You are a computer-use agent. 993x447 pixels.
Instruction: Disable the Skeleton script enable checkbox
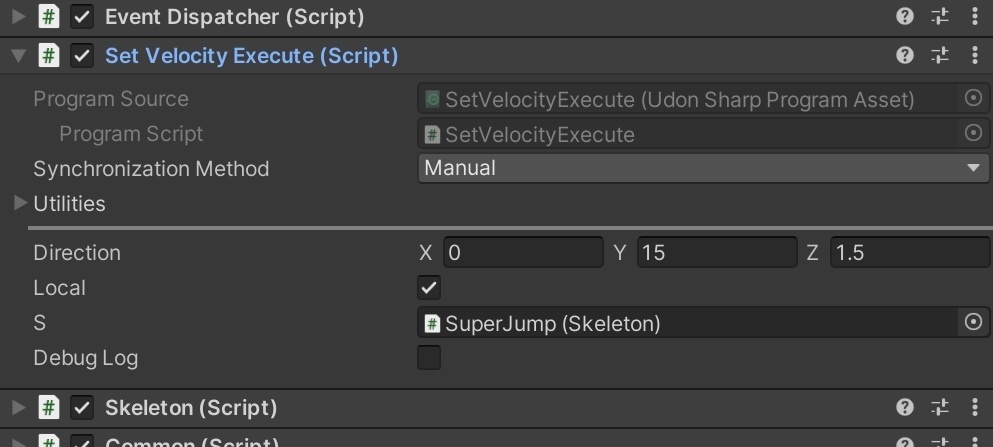pyautogui.click(x=82, y=408)
